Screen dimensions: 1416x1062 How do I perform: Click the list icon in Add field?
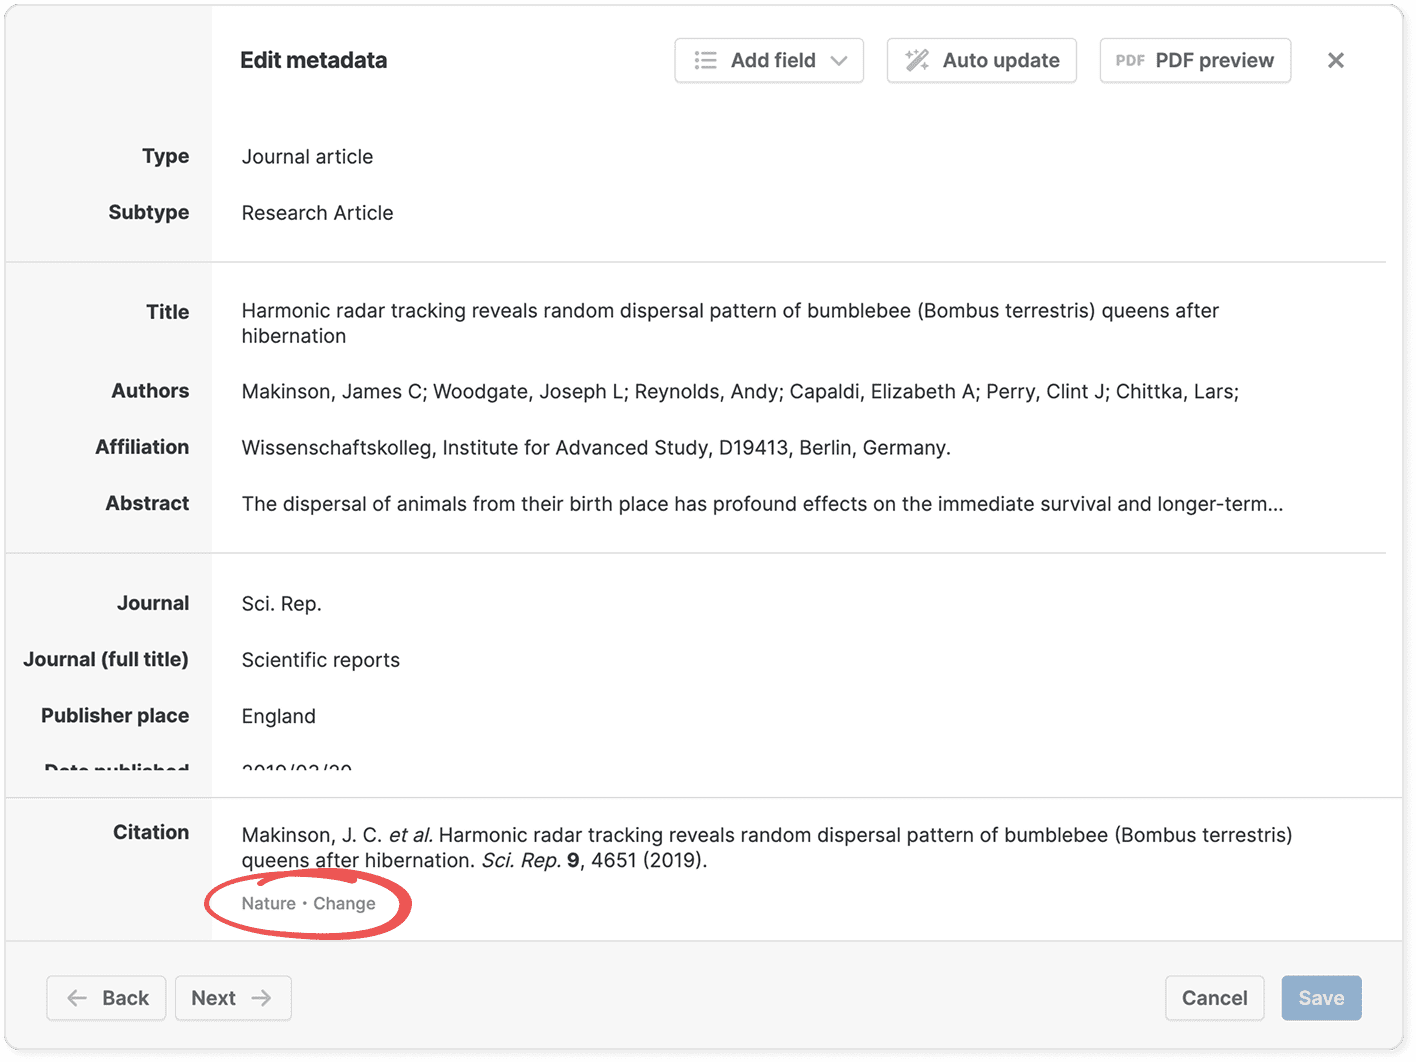(x=705, y=61)
